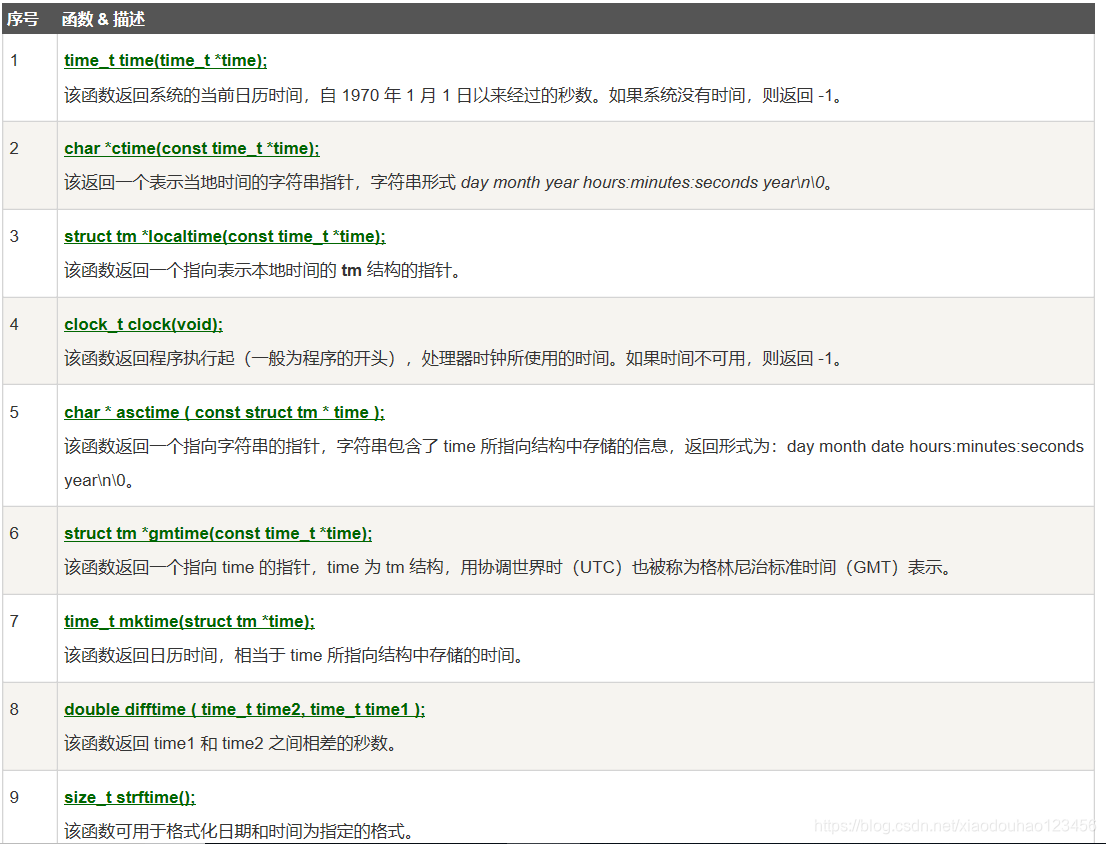Click row number 8 cell
The width and height of the screenshot is (1106, 844).
tap(30, 726)
